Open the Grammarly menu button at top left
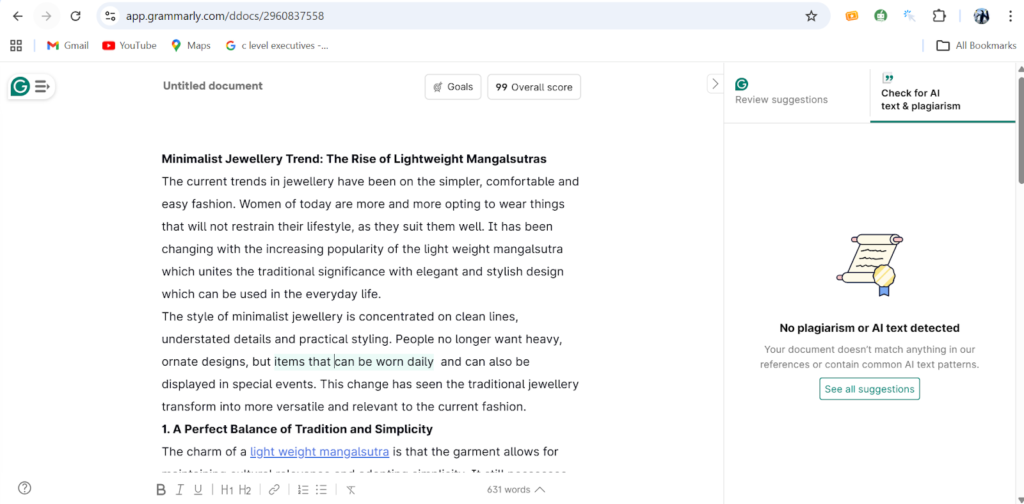 pos(31,87)
